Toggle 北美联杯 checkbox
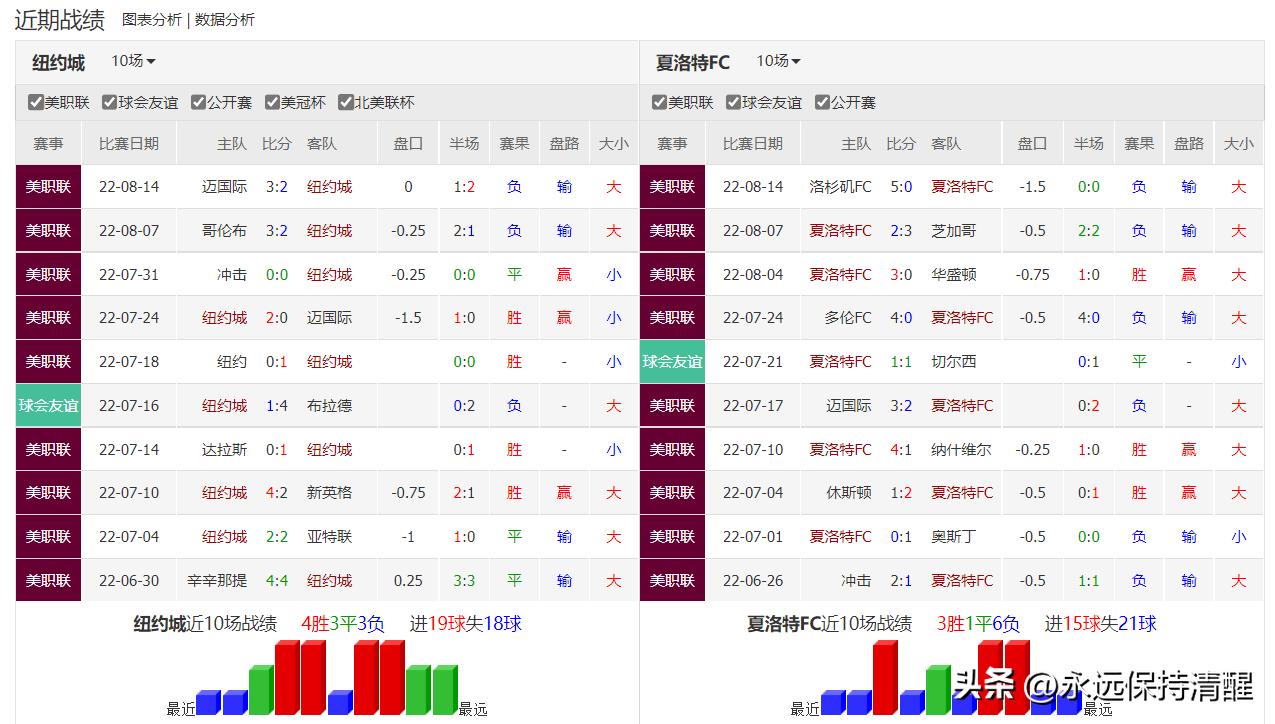 point(346,102)
